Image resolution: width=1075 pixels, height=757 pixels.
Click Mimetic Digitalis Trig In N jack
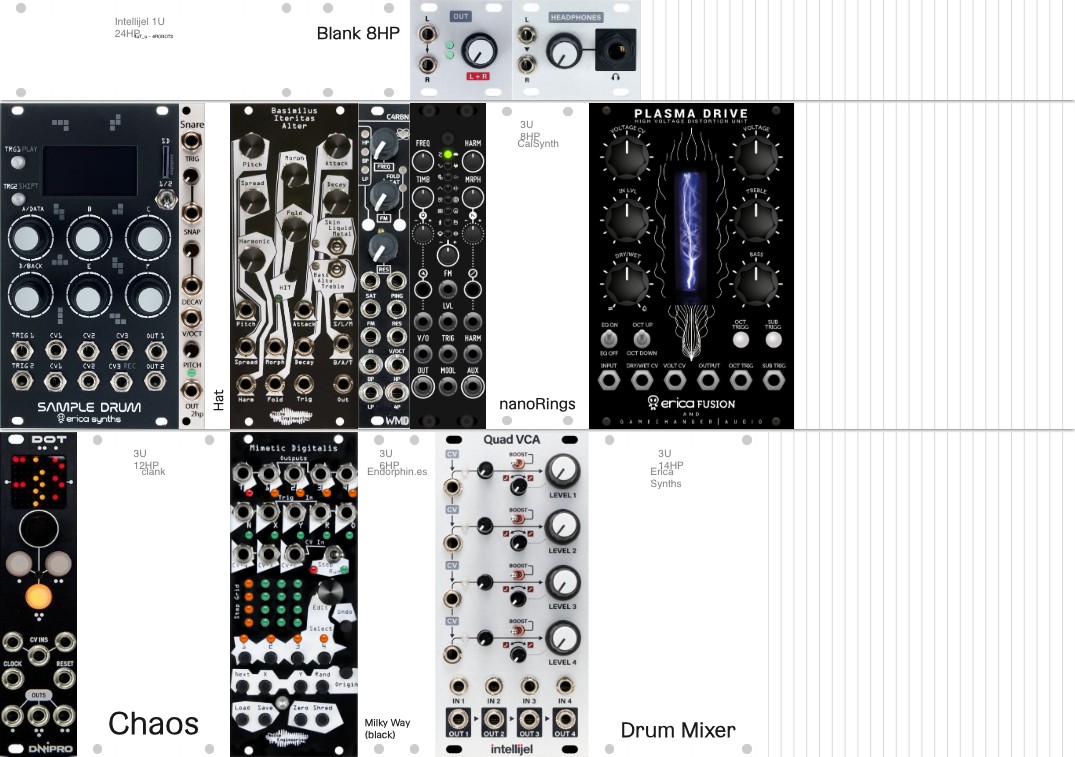click(x=243, y=512)
